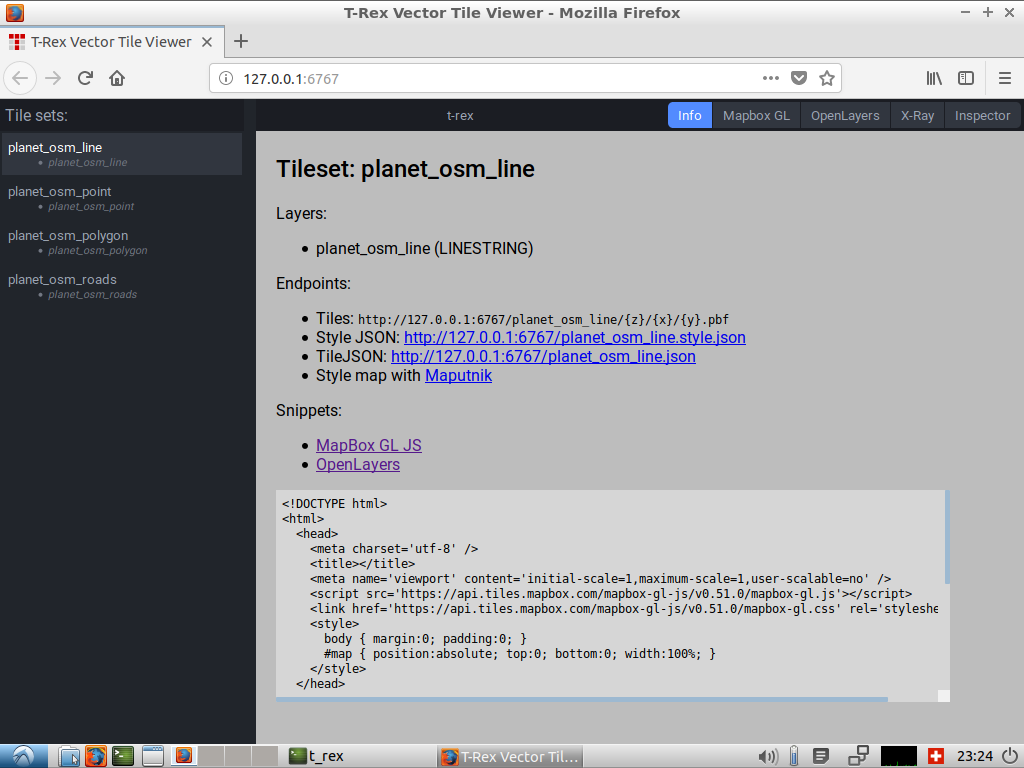Click the Tiles endpoint URL text
This screenshot has width=1024, height=768.
pos(543,319)
